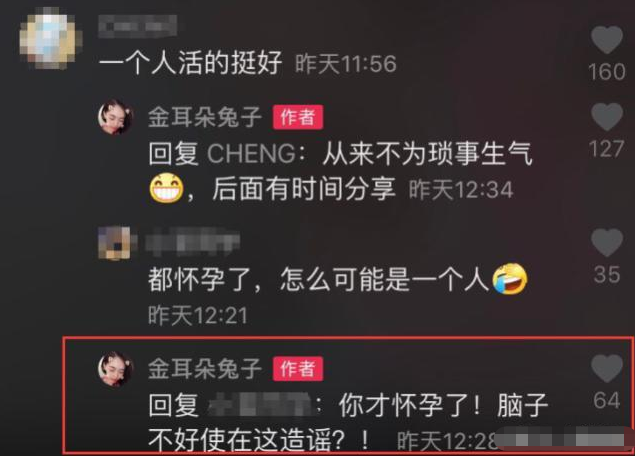Tap the red 作者 badge in the highlighted reply

click(298, 369)
